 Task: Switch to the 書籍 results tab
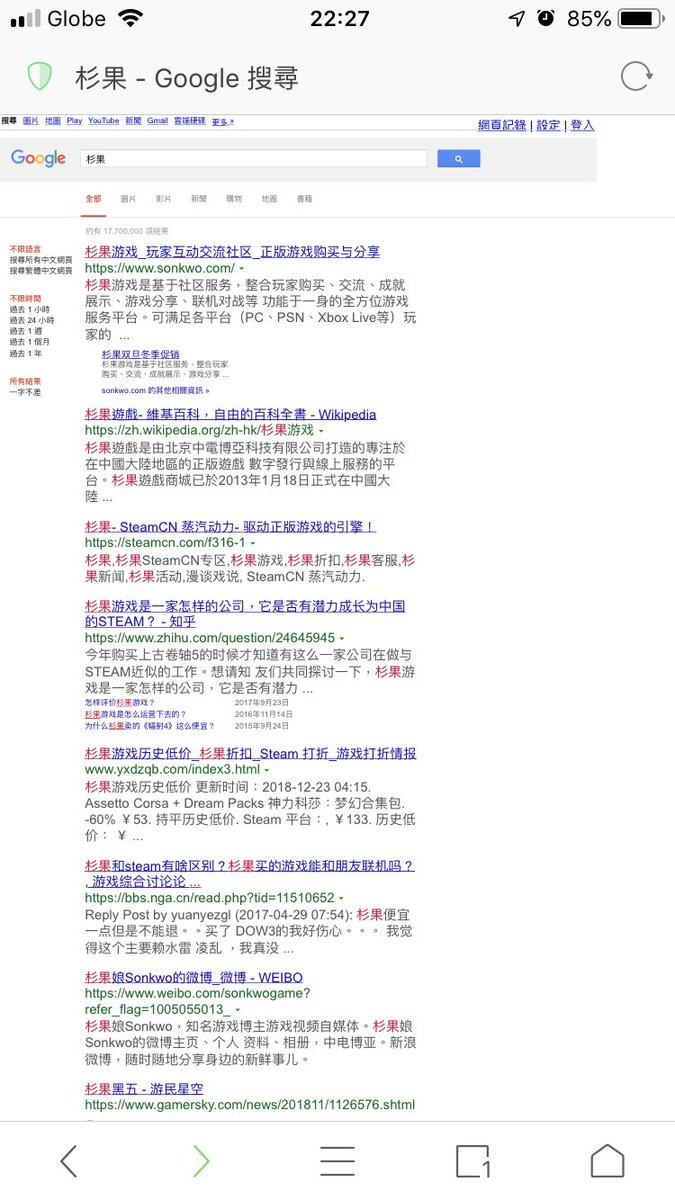coord(304,199)
